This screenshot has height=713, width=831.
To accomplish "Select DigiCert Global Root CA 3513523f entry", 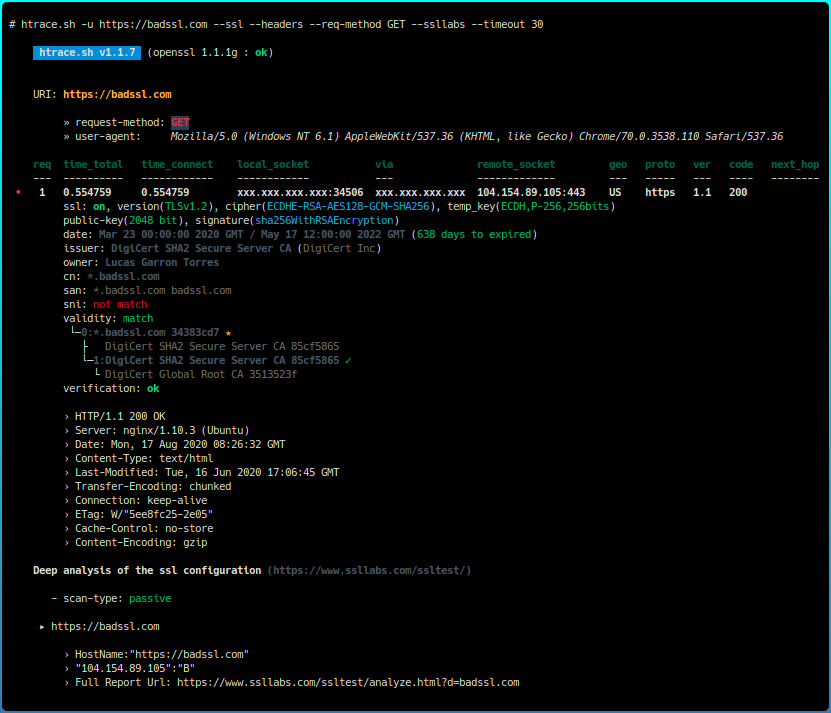I will [x=201, y=374].
